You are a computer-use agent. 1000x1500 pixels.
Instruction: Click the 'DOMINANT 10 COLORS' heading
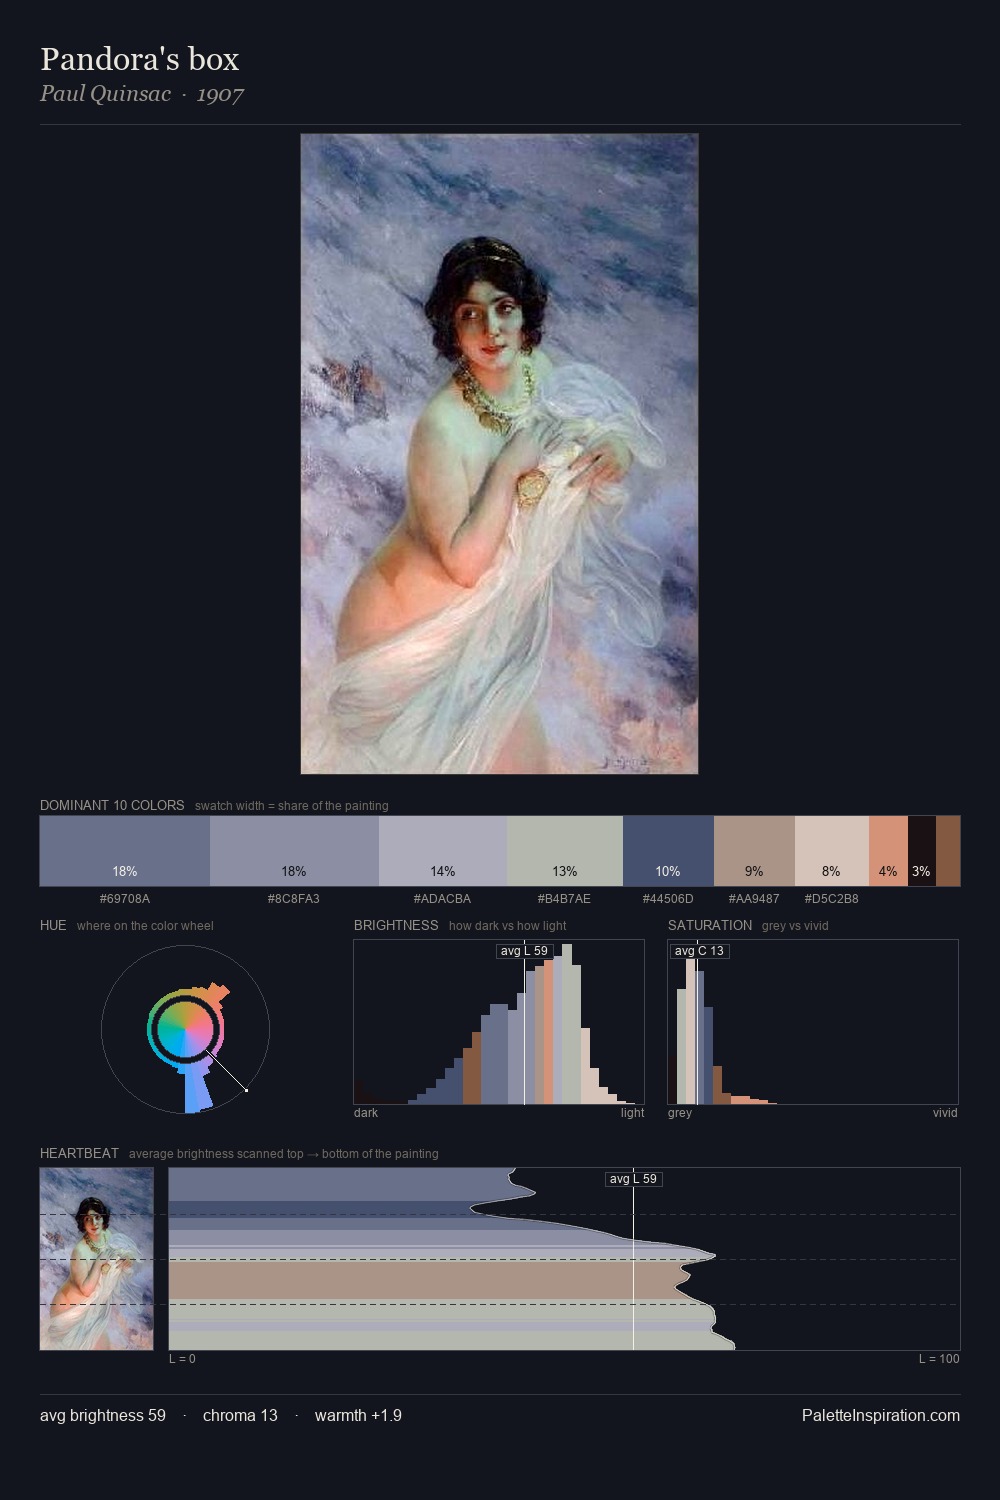(x=112, y=805)
